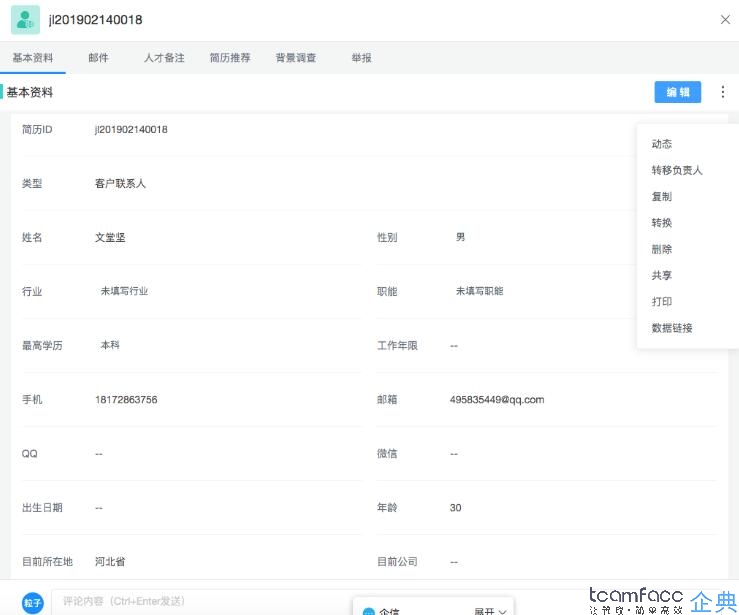Click the 未填写行业 industry value

[x=124, y=291]
